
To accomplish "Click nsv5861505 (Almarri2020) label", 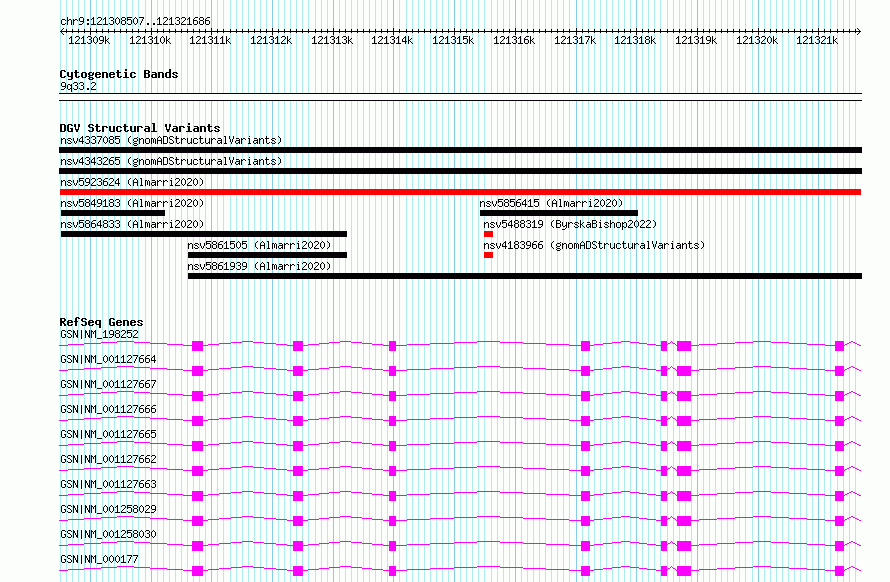I will [x=259, y=245].
